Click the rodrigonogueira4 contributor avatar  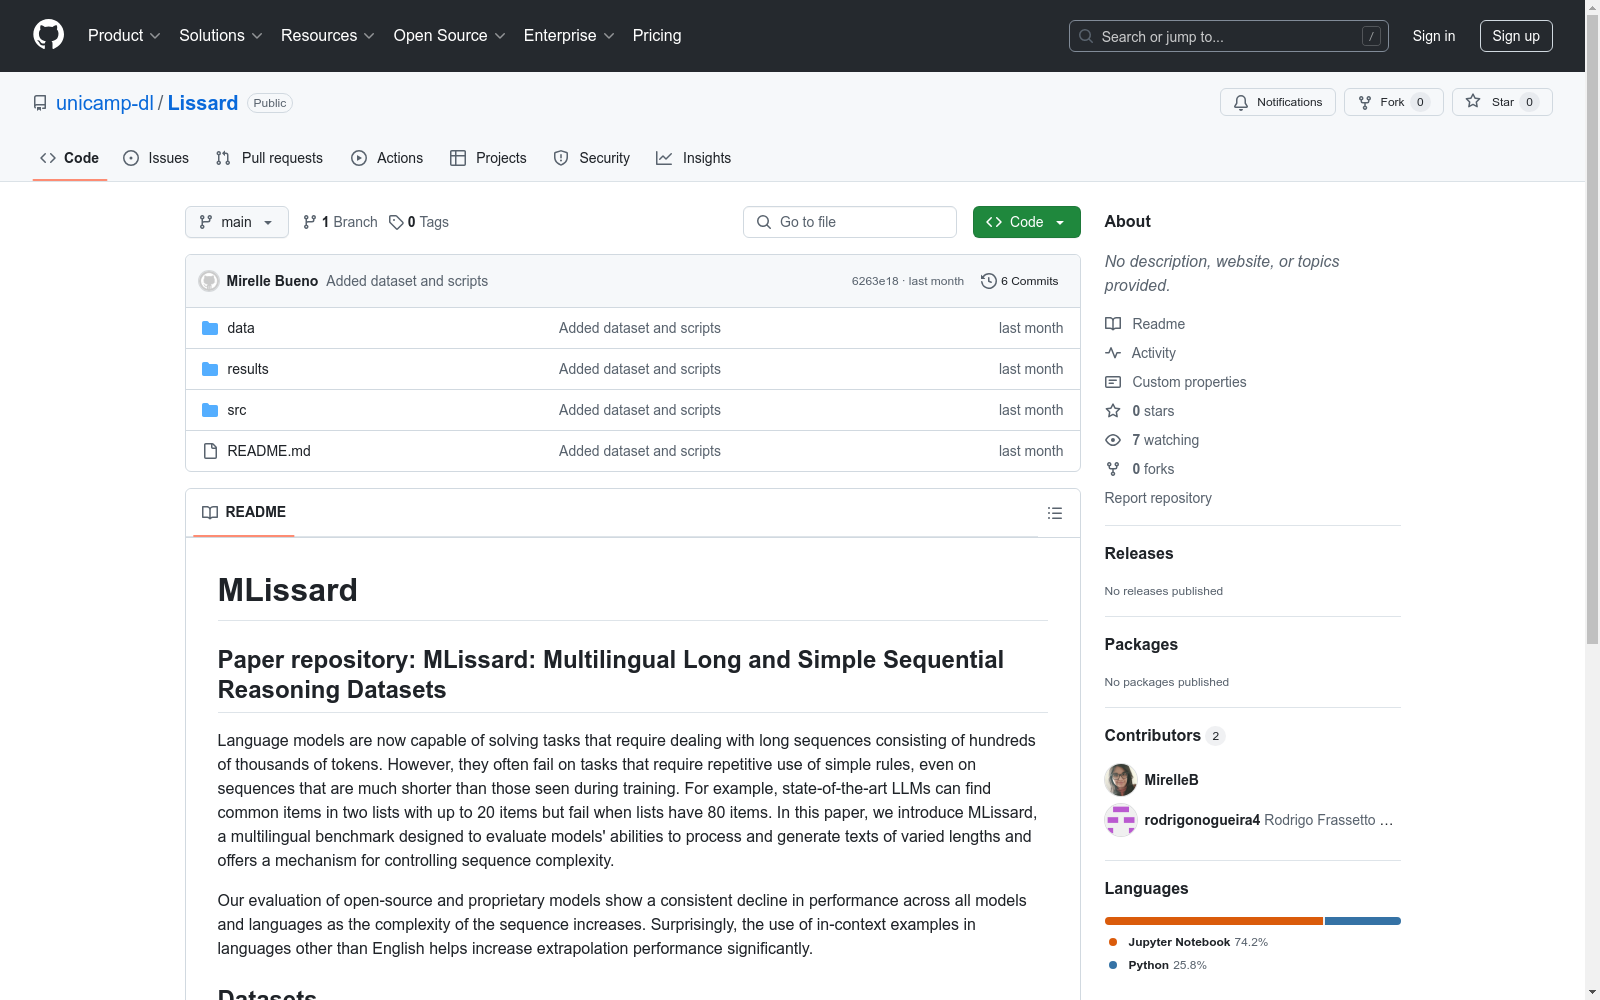point(1121,820)
